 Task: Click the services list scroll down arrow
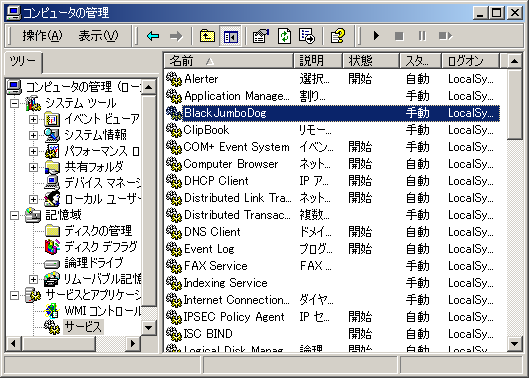[514, 344]
